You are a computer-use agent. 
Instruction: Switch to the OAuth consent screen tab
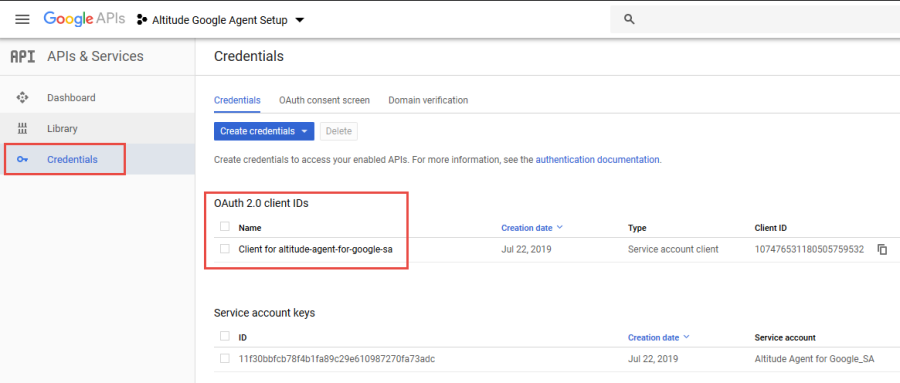coord(324,100)
